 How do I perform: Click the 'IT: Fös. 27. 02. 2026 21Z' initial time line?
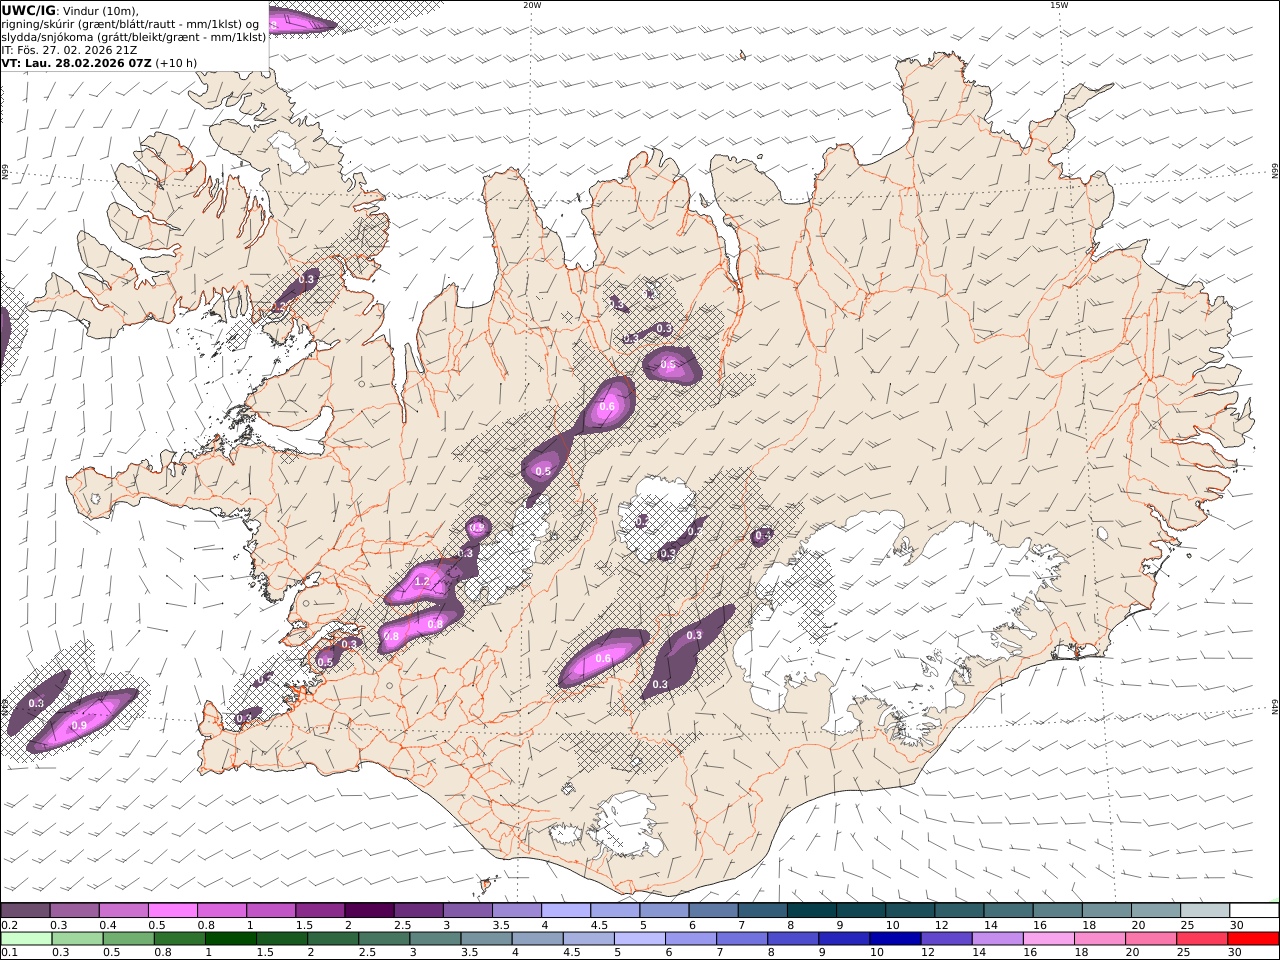(x=69, y=50)
